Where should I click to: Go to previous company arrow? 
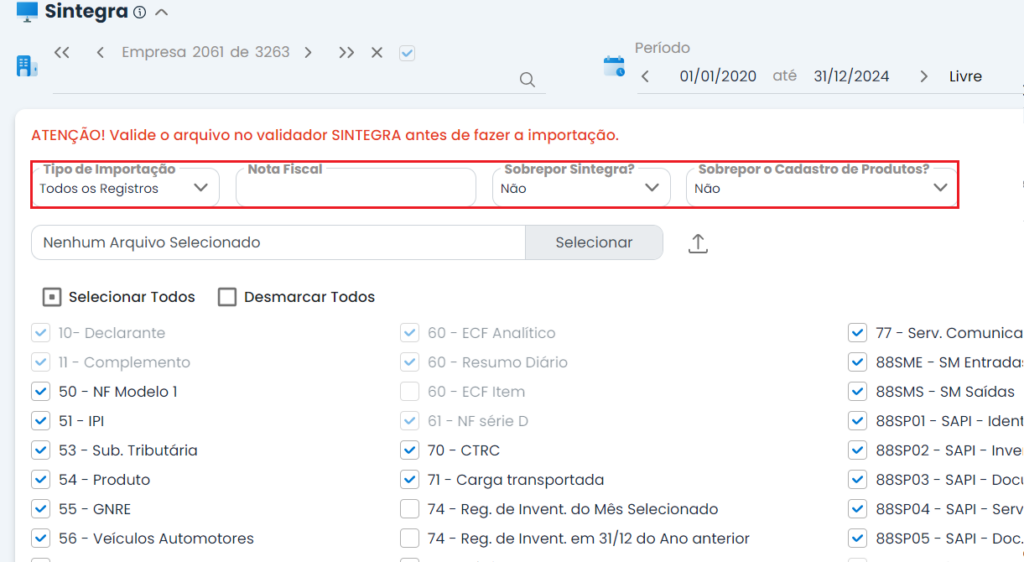click(x=100, y=52)
